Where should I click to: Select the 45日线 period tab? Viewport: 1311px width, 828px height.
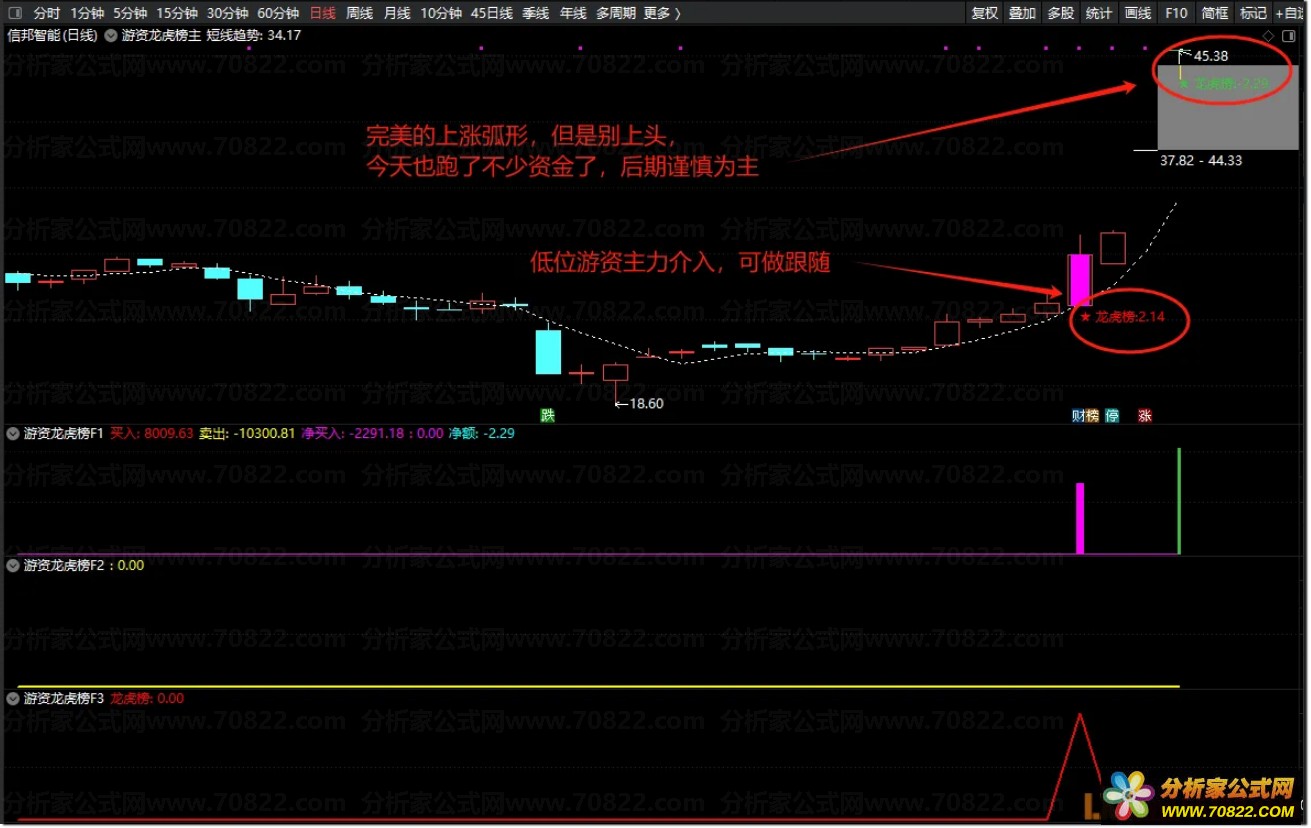492,13
